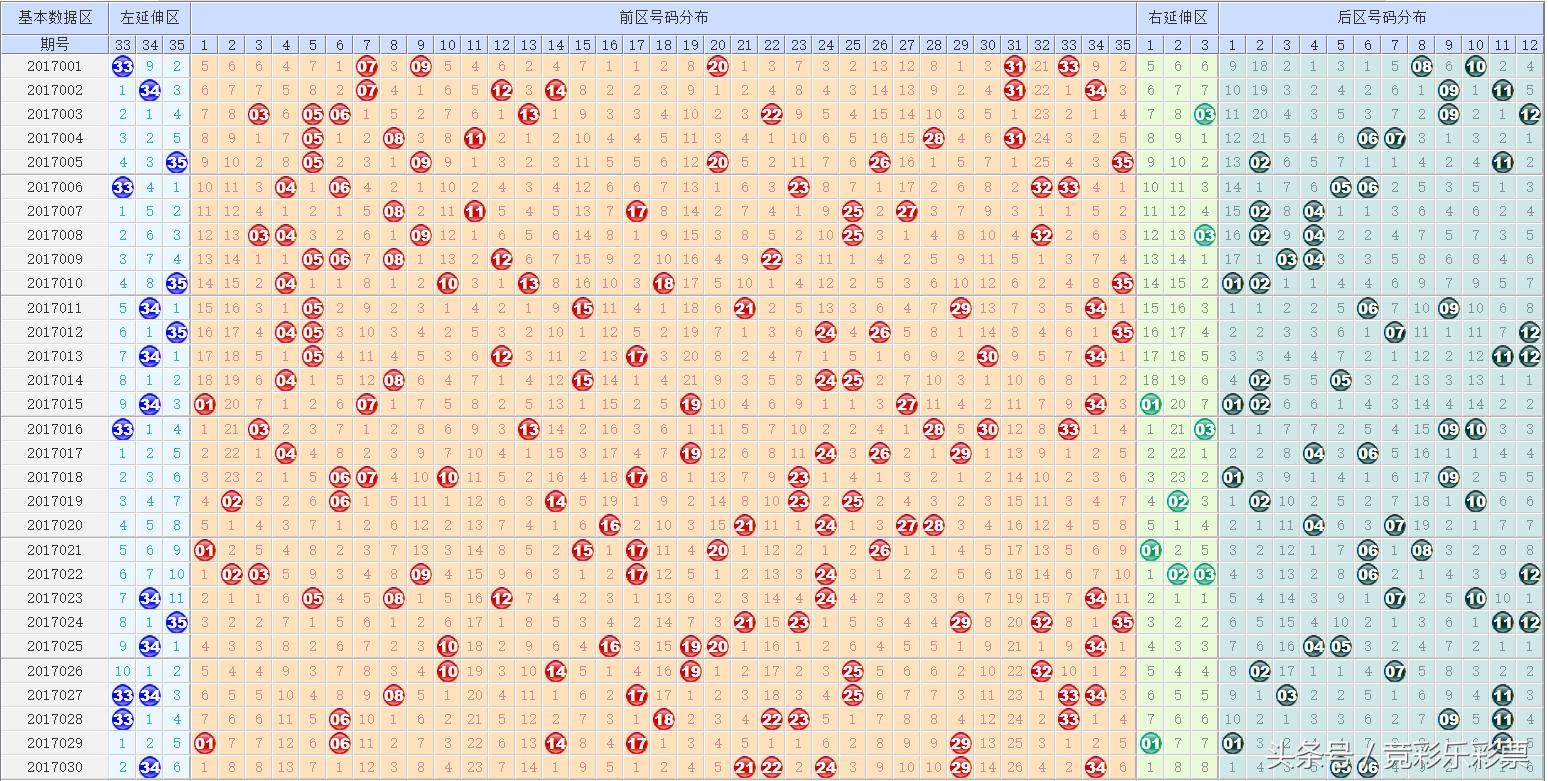This screenshot has height=781, width=1548.
Task: Click red ball 13 in row 2017016
Action: click(529, 429)
